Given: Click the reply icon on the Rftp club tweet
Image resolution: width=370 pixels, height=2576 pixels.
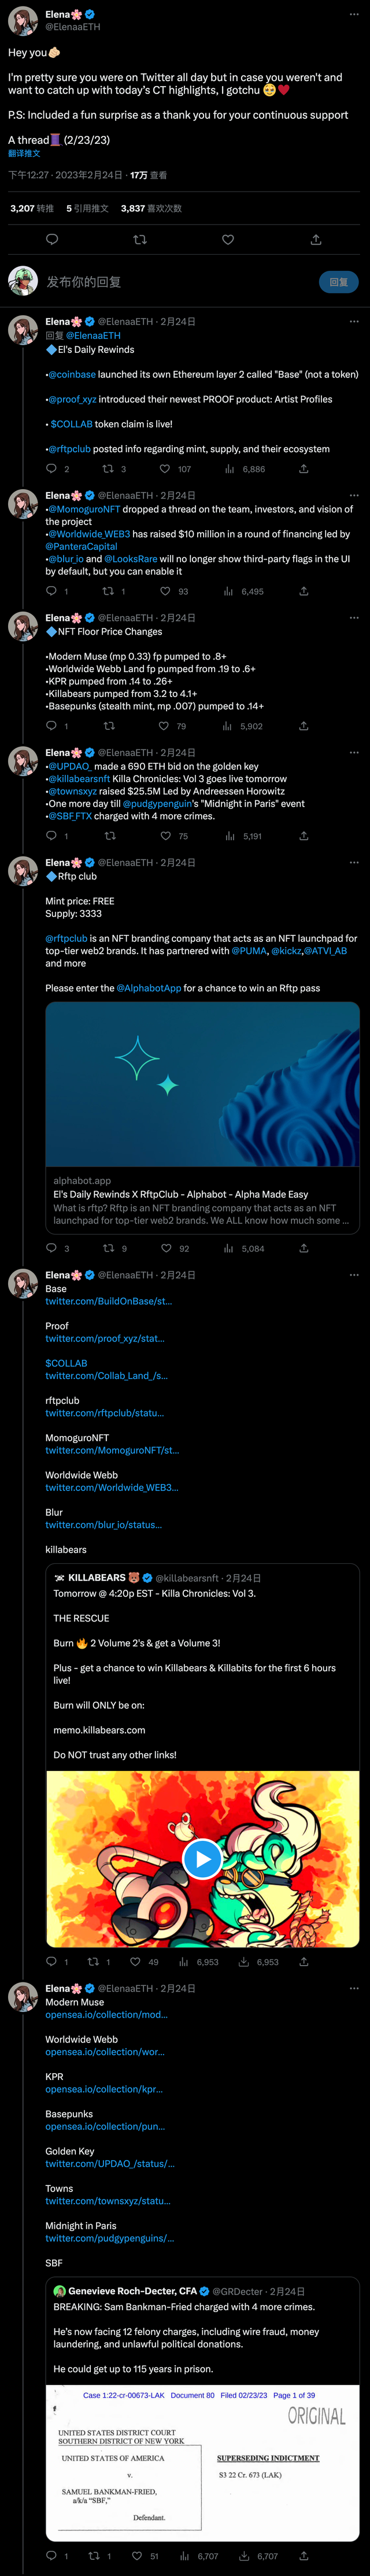Looking at the screenshot, I should point(51,1248).
